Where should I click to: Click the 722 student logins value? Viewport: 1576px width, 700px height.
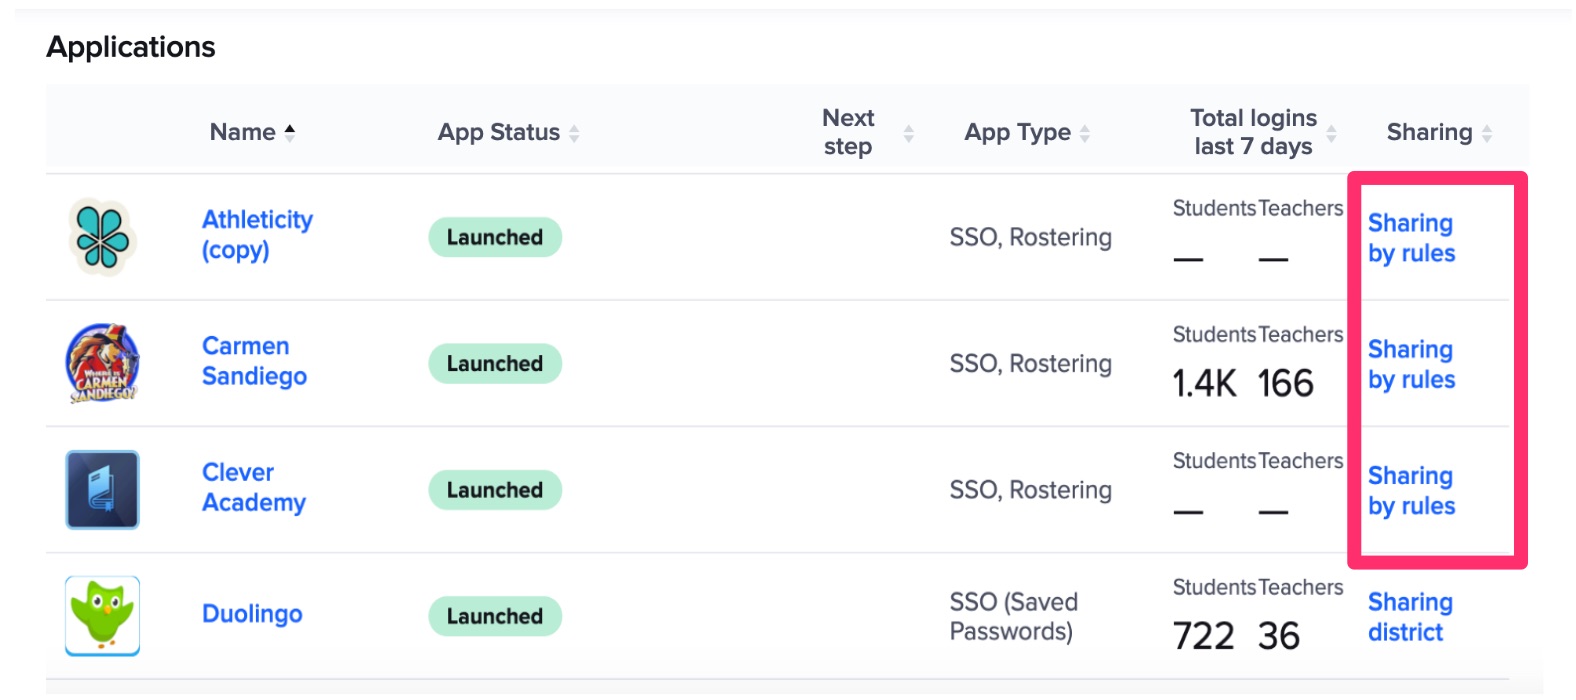pos(1204,636)
